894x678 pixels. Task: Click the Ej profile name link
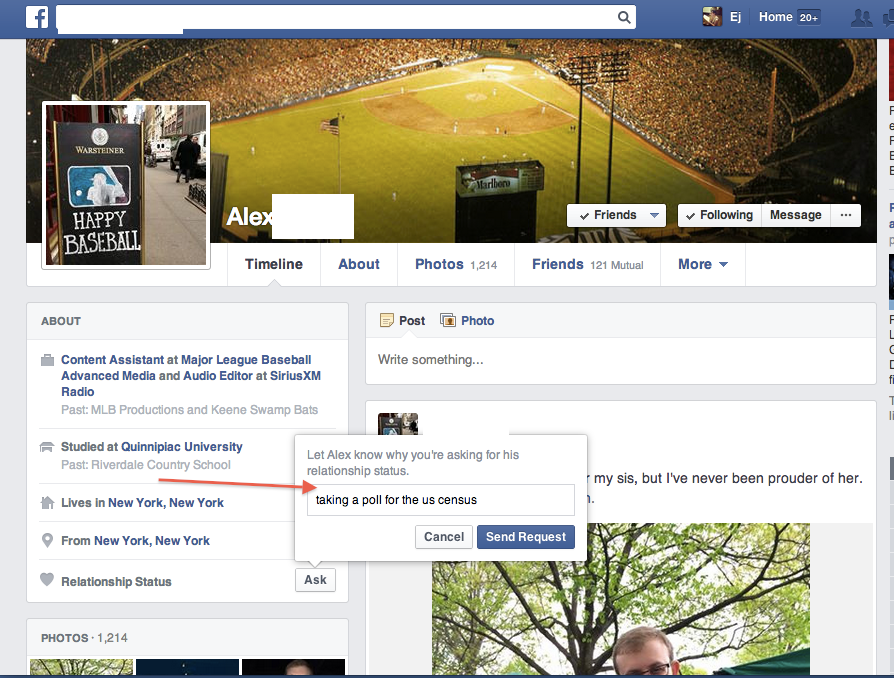735,17
